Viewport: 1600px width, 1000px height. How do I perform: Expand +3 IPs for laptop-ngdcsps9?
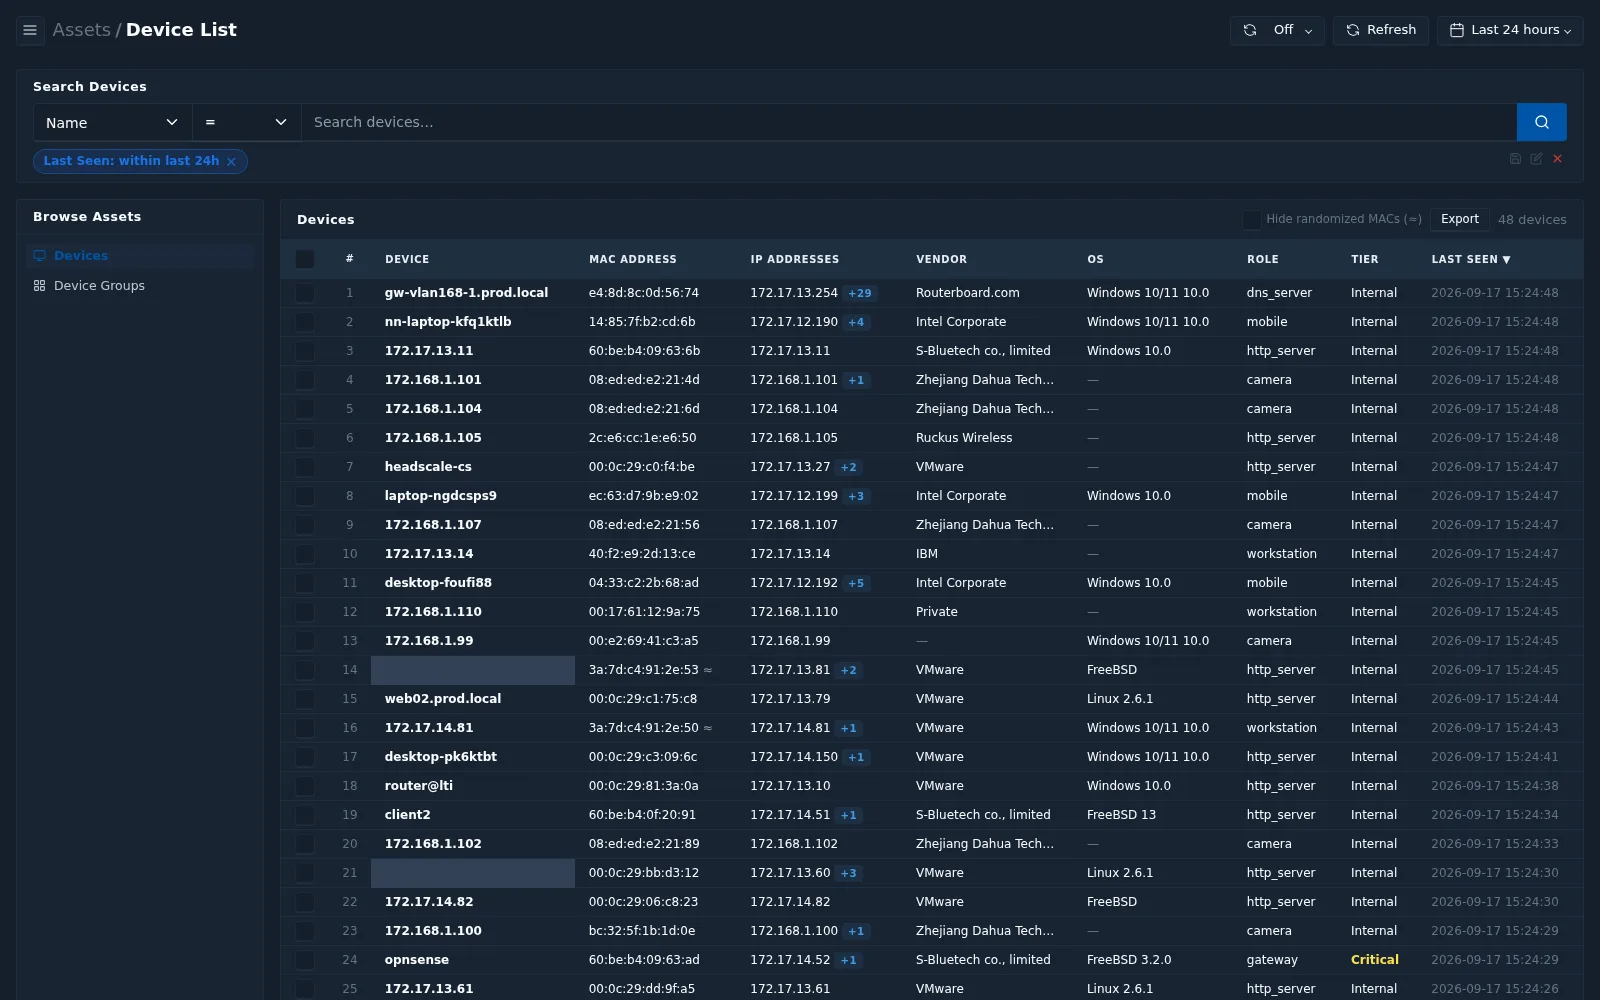856,496
